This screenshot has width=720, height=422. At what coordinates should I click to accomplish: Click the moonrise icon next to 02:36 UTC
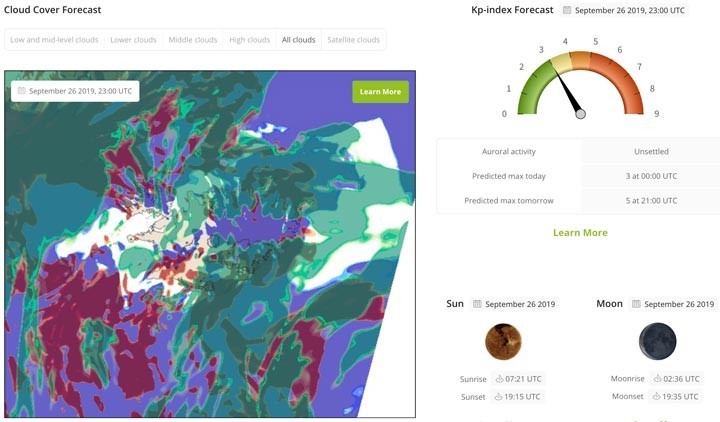(657, 380)
